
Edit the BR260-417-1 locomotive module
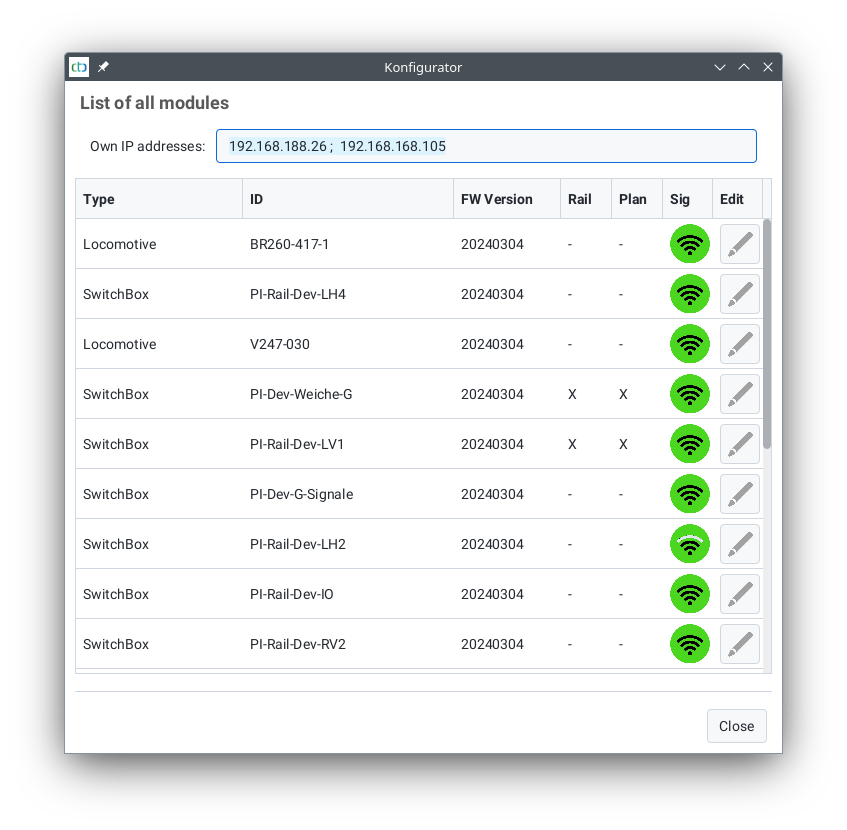coord(739,244)
